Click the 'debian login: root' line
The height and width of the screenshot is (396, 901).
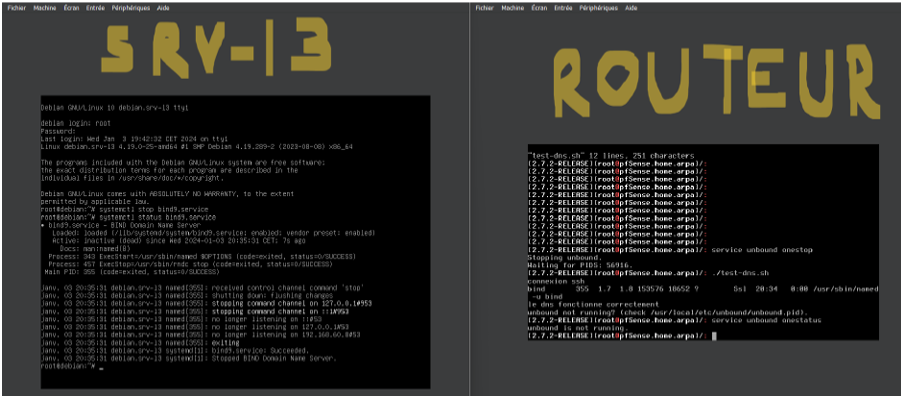click(x=76, y=123)
